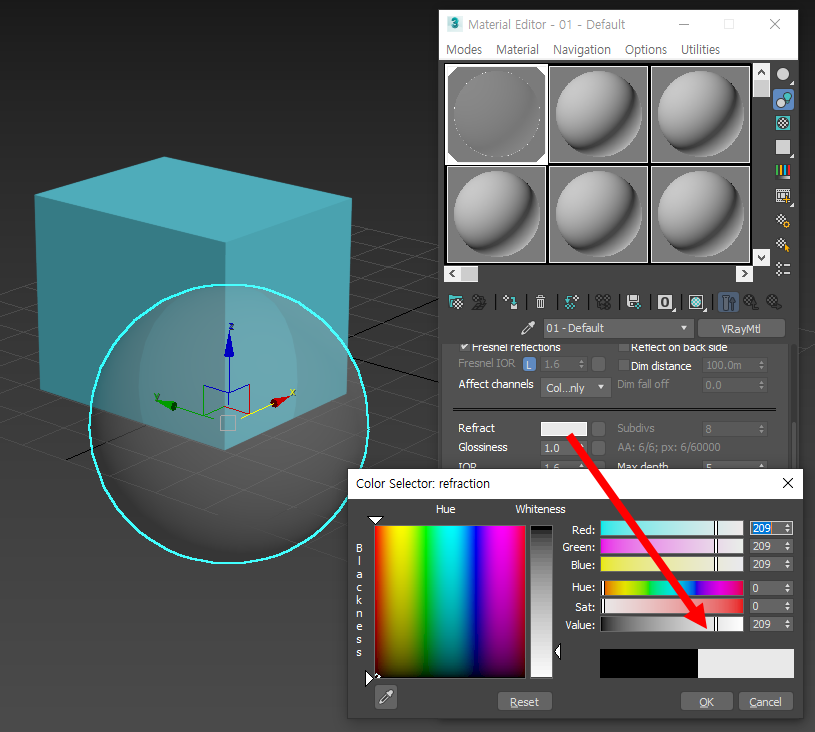Click Sat value spinner arrows
The width and height of the screenshot is (815, 732).
pos(788,606)
